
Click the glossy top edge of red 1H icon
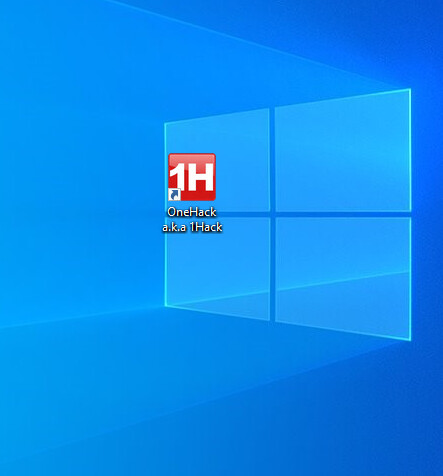click(192, 157)
